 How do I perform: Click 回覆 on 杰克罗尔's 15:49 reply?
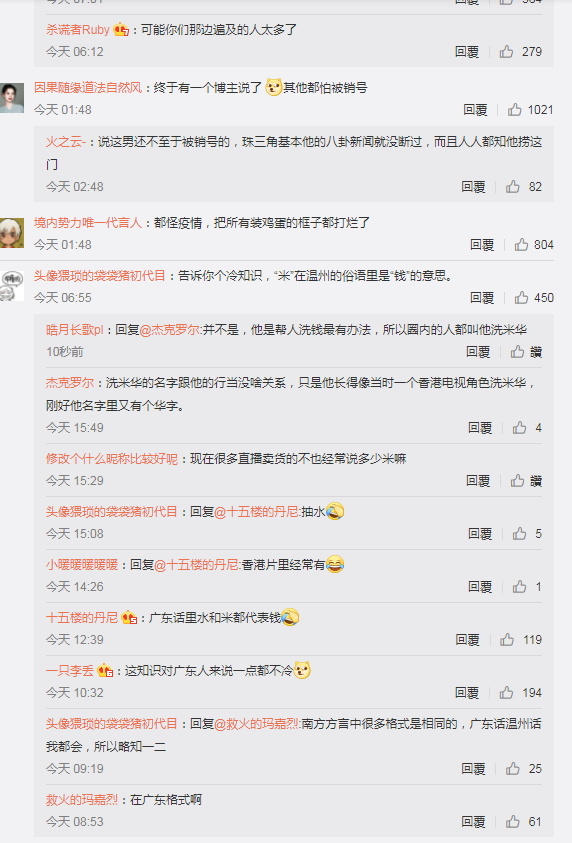pos(480,428)
